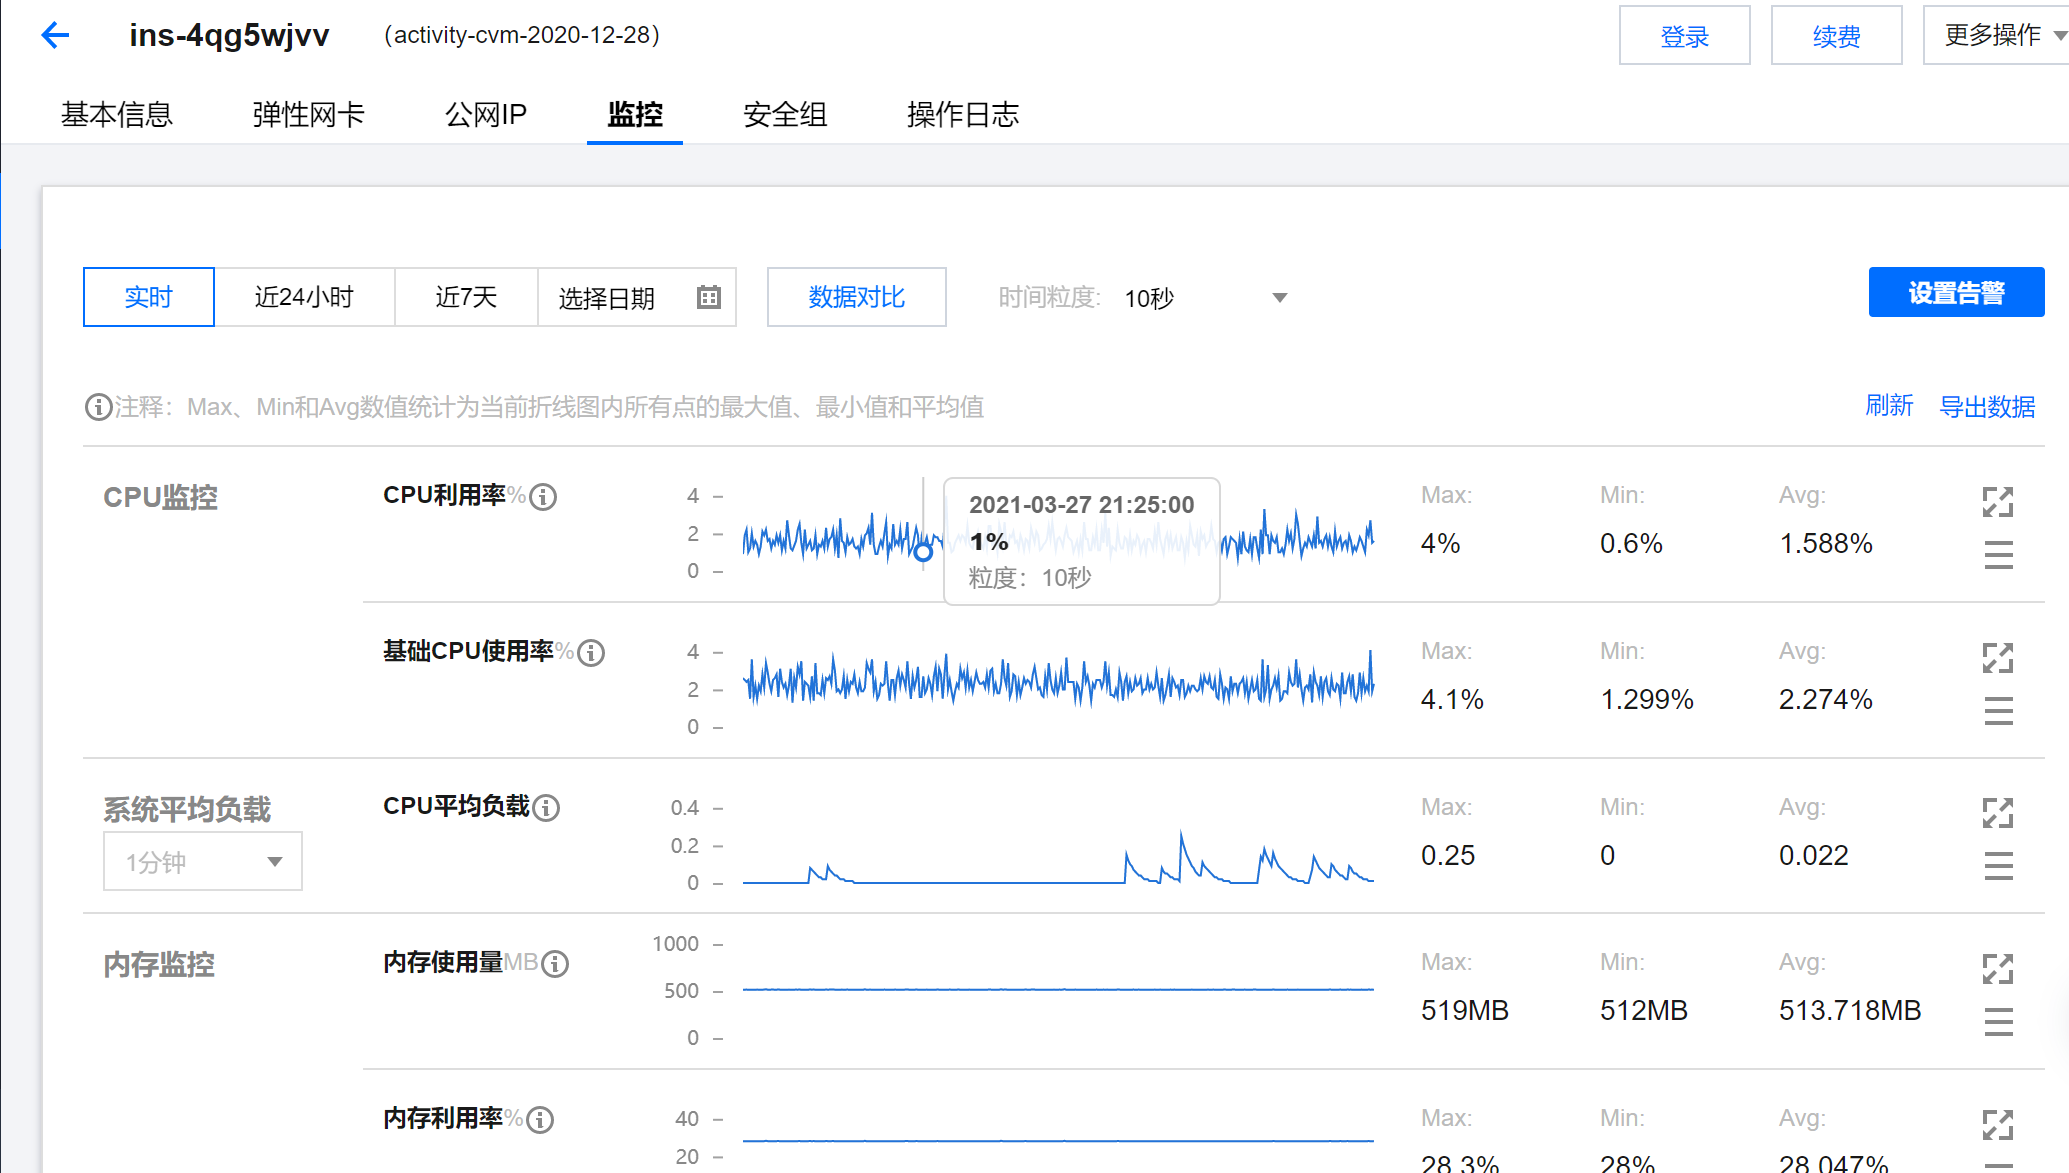Click the 设置告警 button
Image resolution: width=2069 pixels, height=1173 pixels.
pyautogui.click(x=1955, y=293)
